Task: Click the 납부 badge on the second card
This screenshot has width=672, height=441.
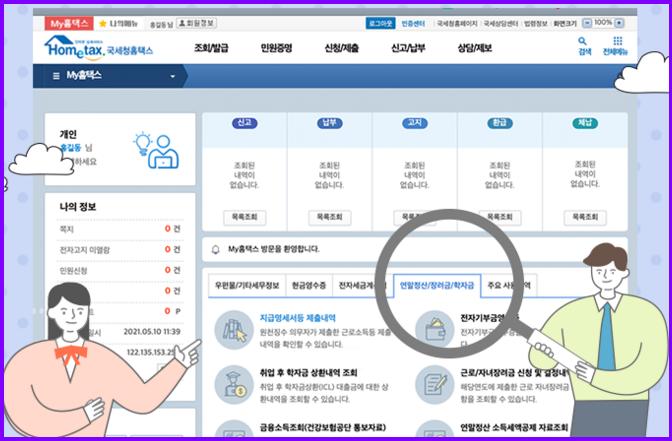Action: tap(329, 123)
